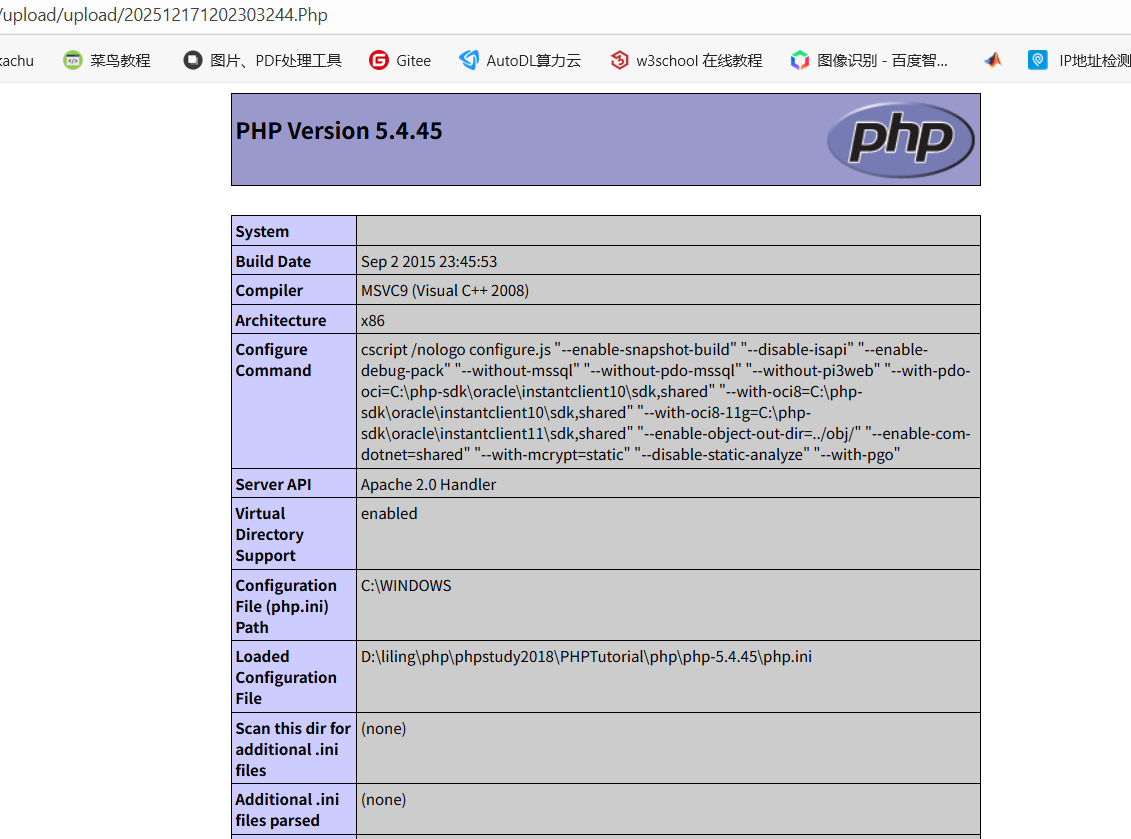Screen dimensions: 1131x839
Task: Click the Architecture row label
Action: point(281,320)
